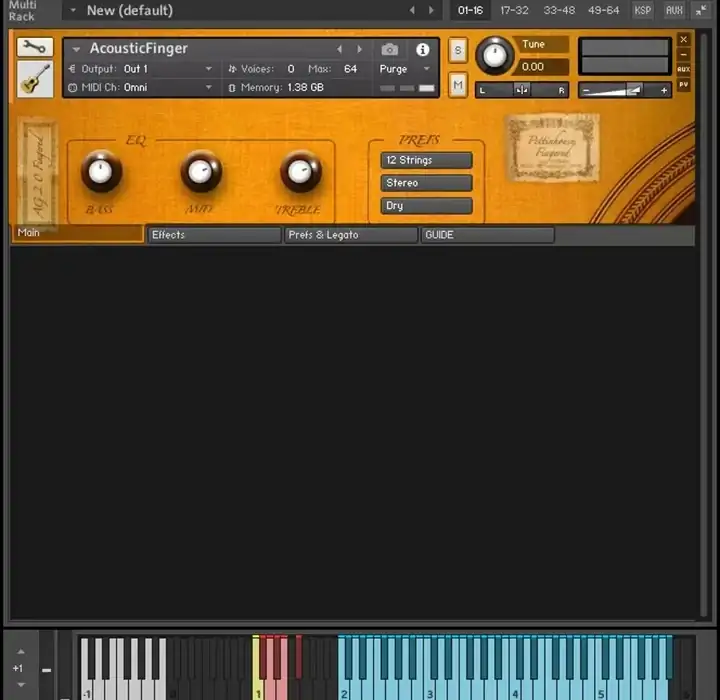Open the 12 Strings preference menu
Image resolution: width=720 pixels, height=700 pixels.
tap(426, 160)
